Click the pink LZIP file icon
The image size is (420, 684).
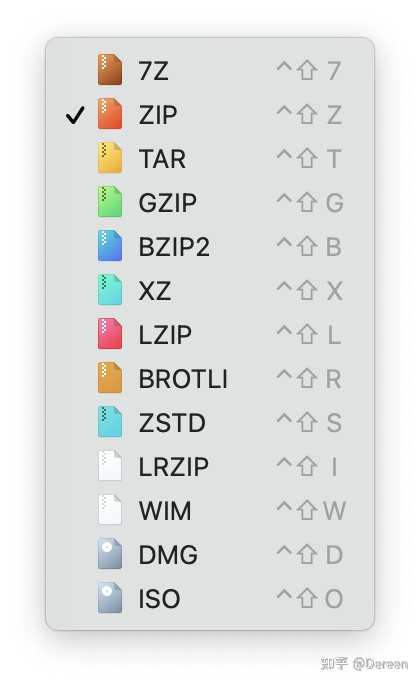pos(110,334)
